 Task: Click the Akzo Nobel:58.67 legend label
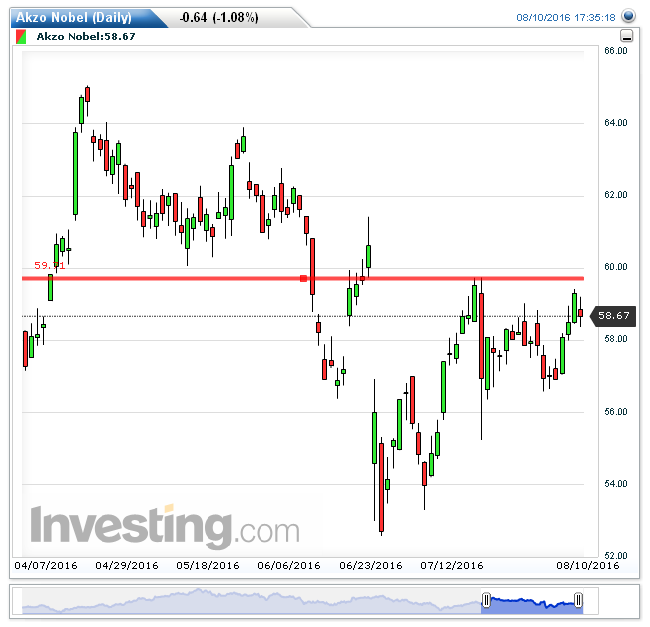pos(86,36)
